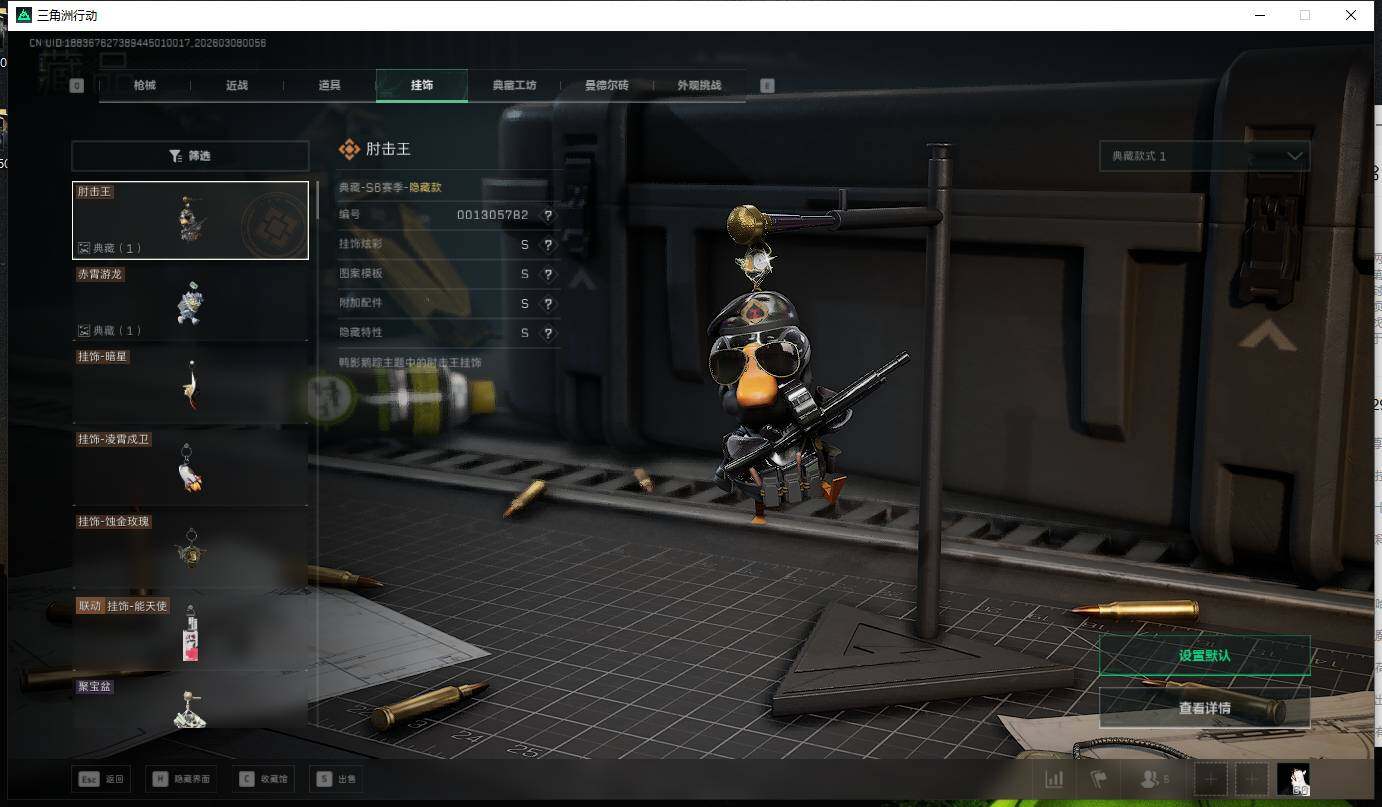Switch to the 枪械 tab
Image resolution: width=1382 pixels, height=807 pixels.
[145, 86]
